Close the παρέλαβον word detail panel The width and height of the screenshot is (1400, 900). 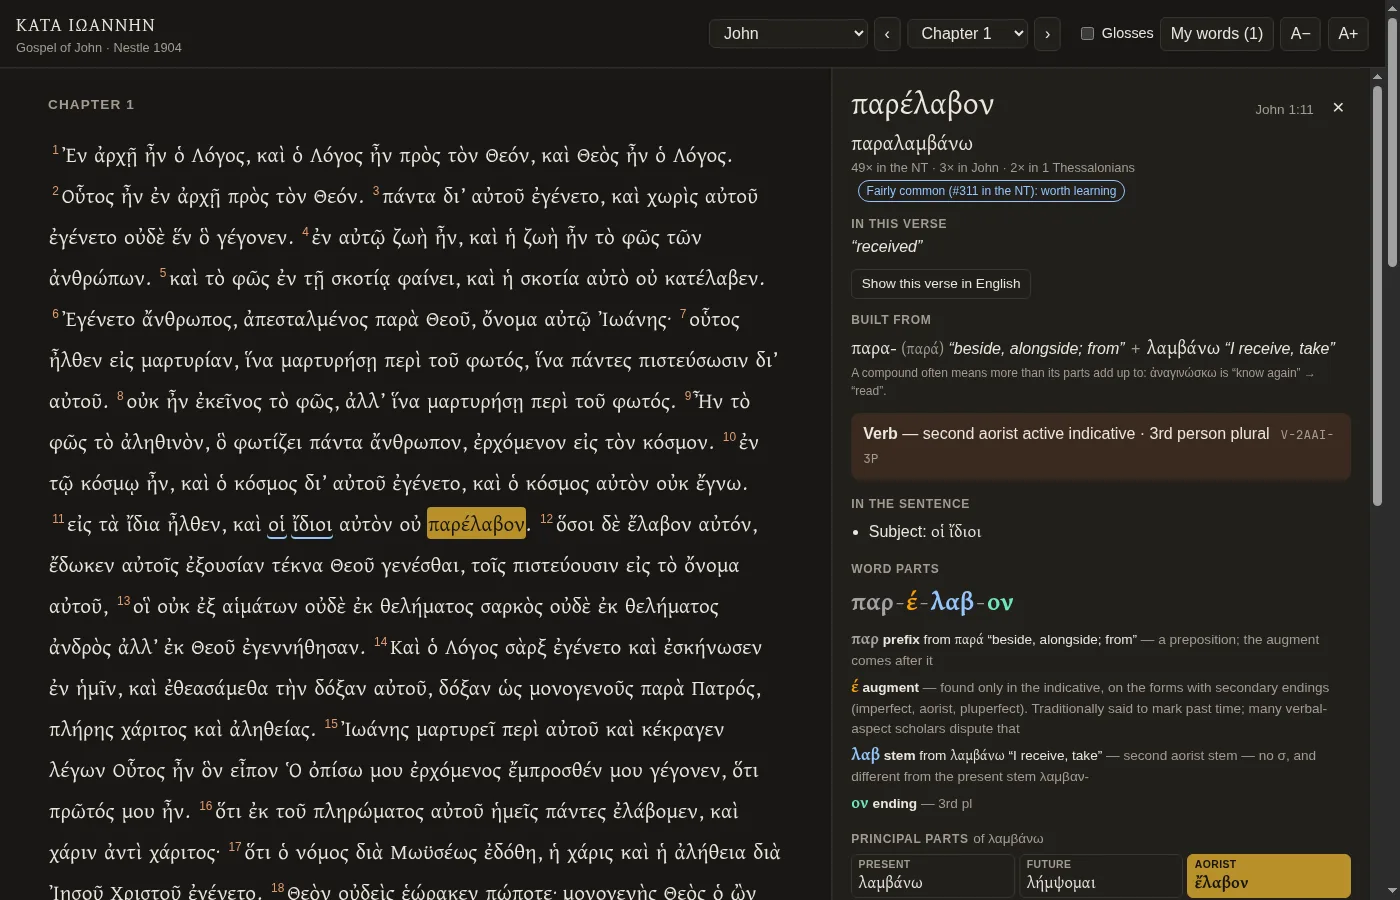click(1338, 107)
